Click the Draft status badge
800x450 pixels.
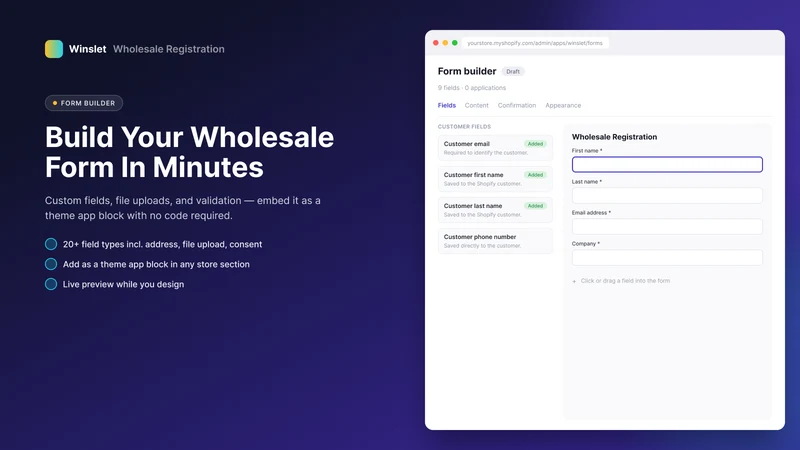point(513,71)
